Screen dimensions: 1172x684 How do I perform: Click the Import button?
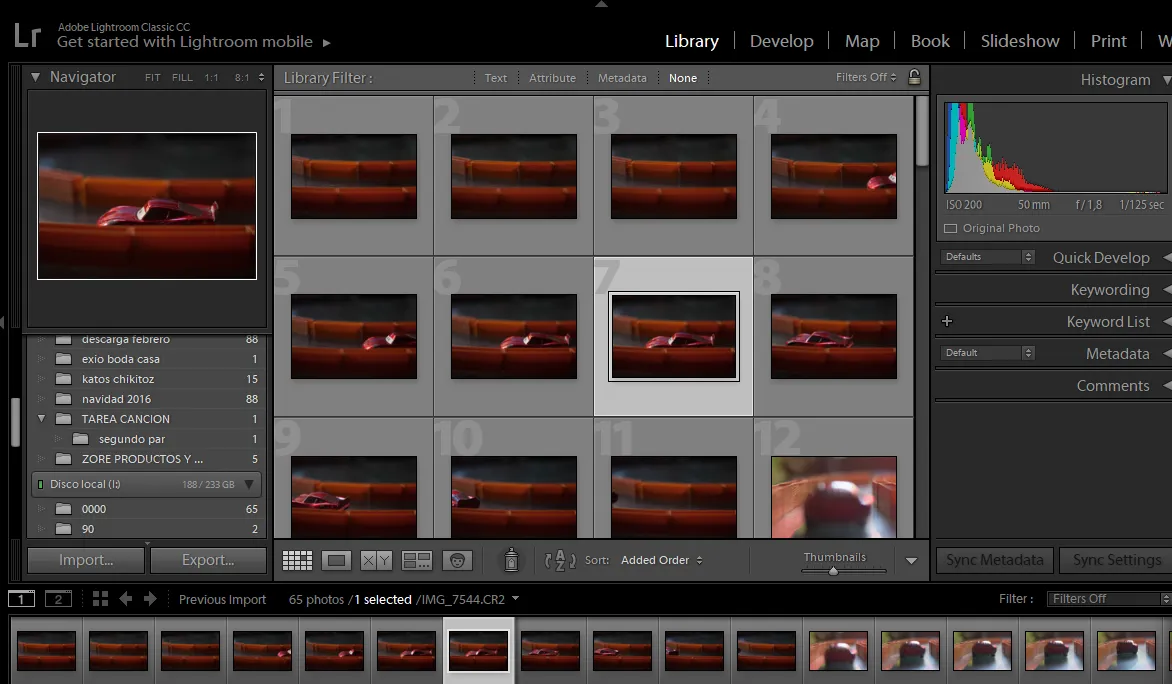[86, 560]
